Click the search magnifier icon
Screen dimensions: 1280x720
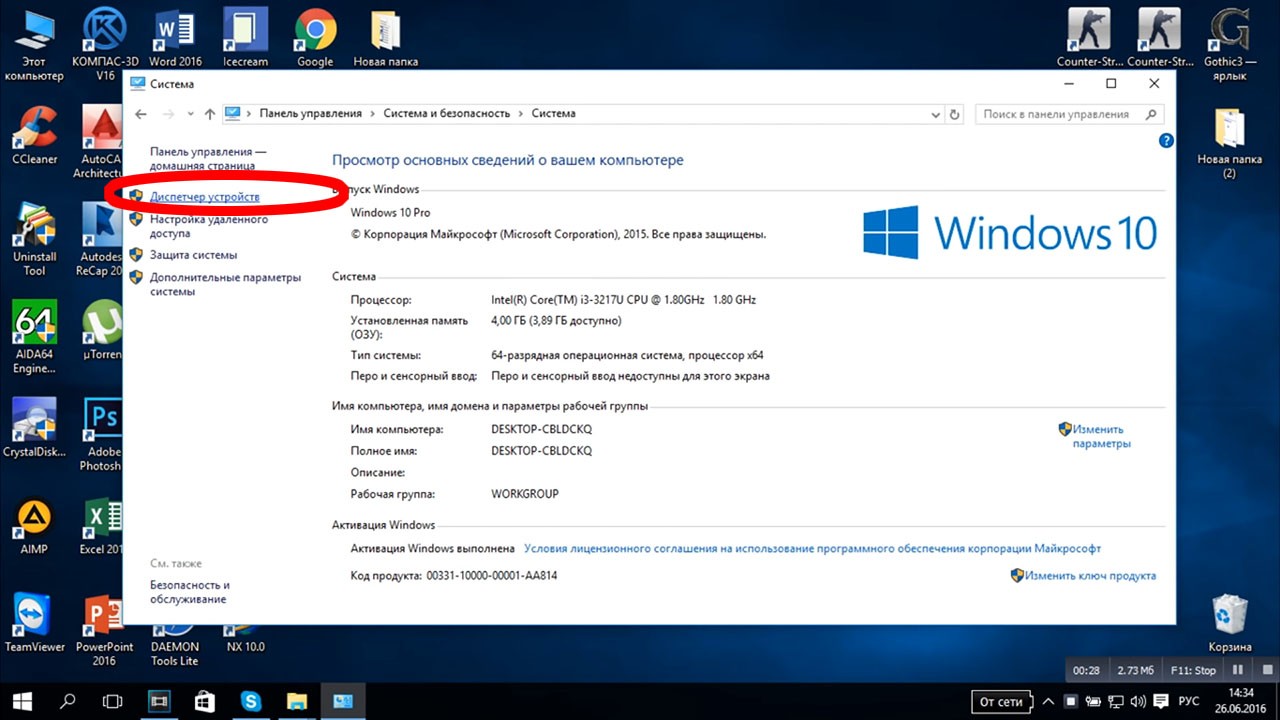[1153, 114]
